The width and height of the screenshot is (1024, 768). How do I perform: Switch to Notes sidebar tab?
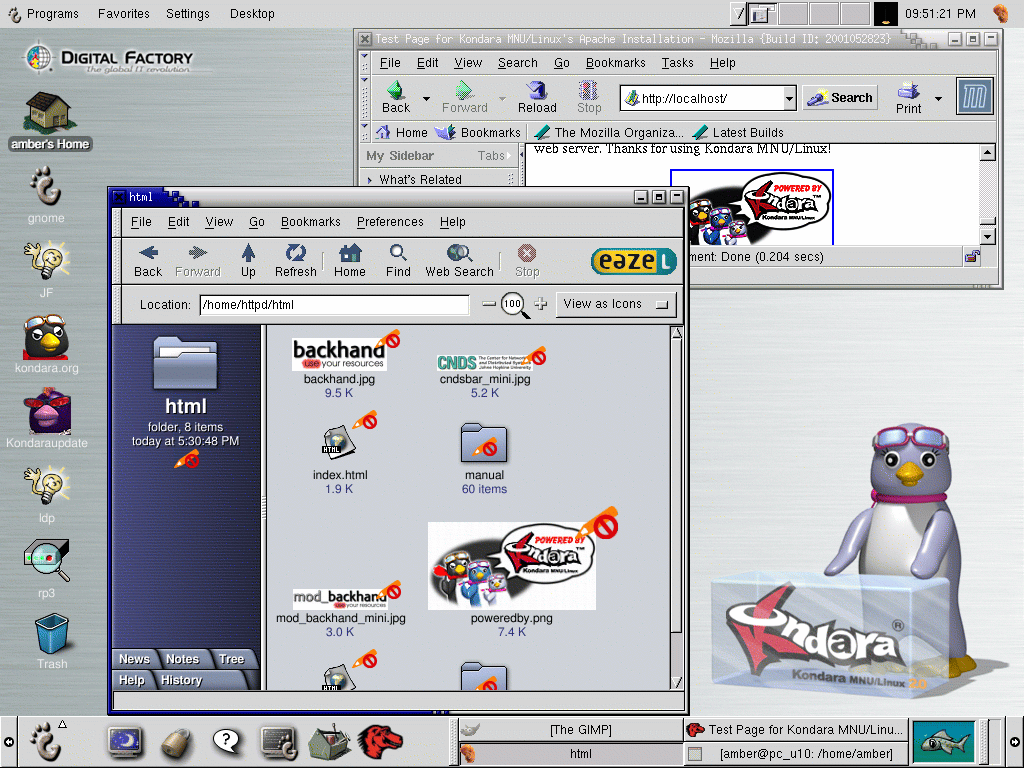[182, 659]
